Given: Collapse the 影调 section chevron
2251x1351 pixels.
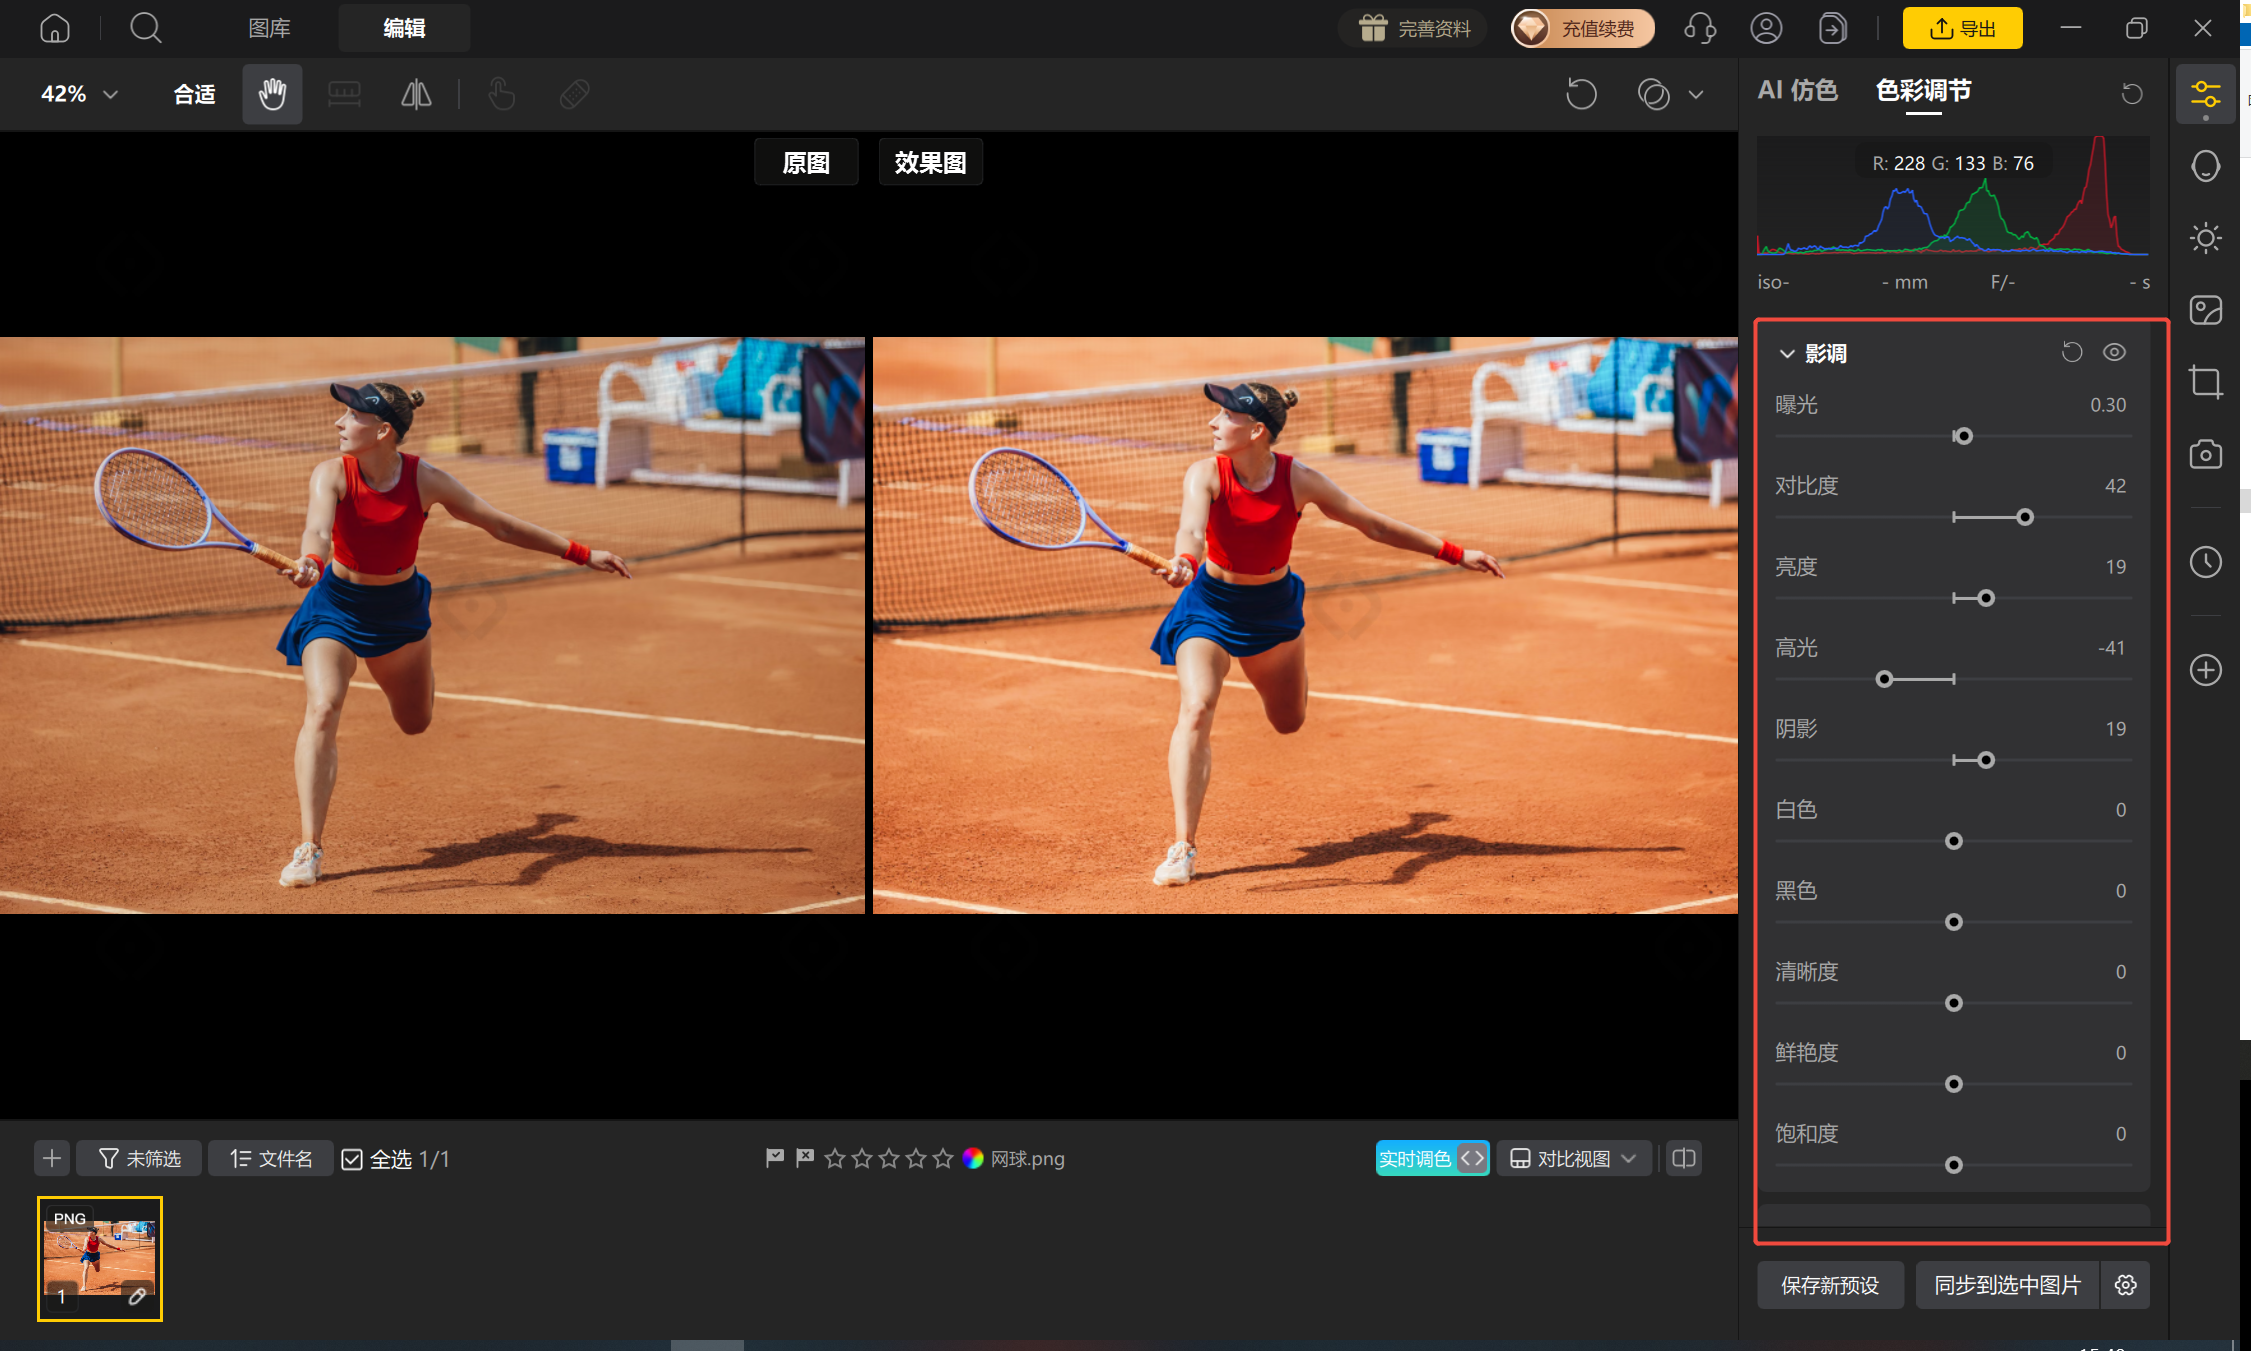Looking at the screenshot, I should pos(1787,353).
